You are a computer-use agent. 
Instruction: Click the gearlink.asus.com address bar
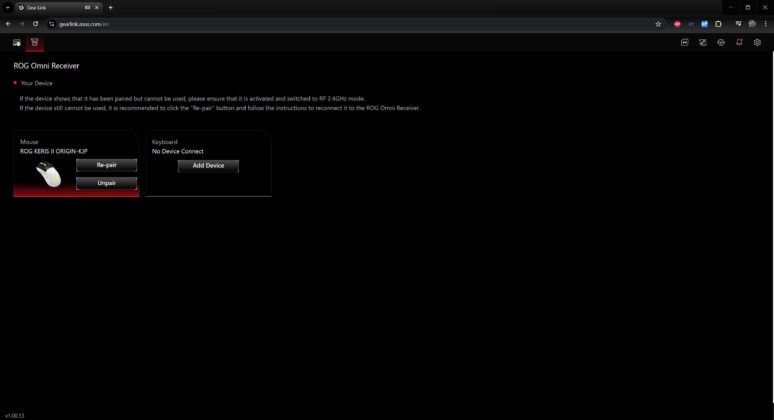click(x=355, y=24)
